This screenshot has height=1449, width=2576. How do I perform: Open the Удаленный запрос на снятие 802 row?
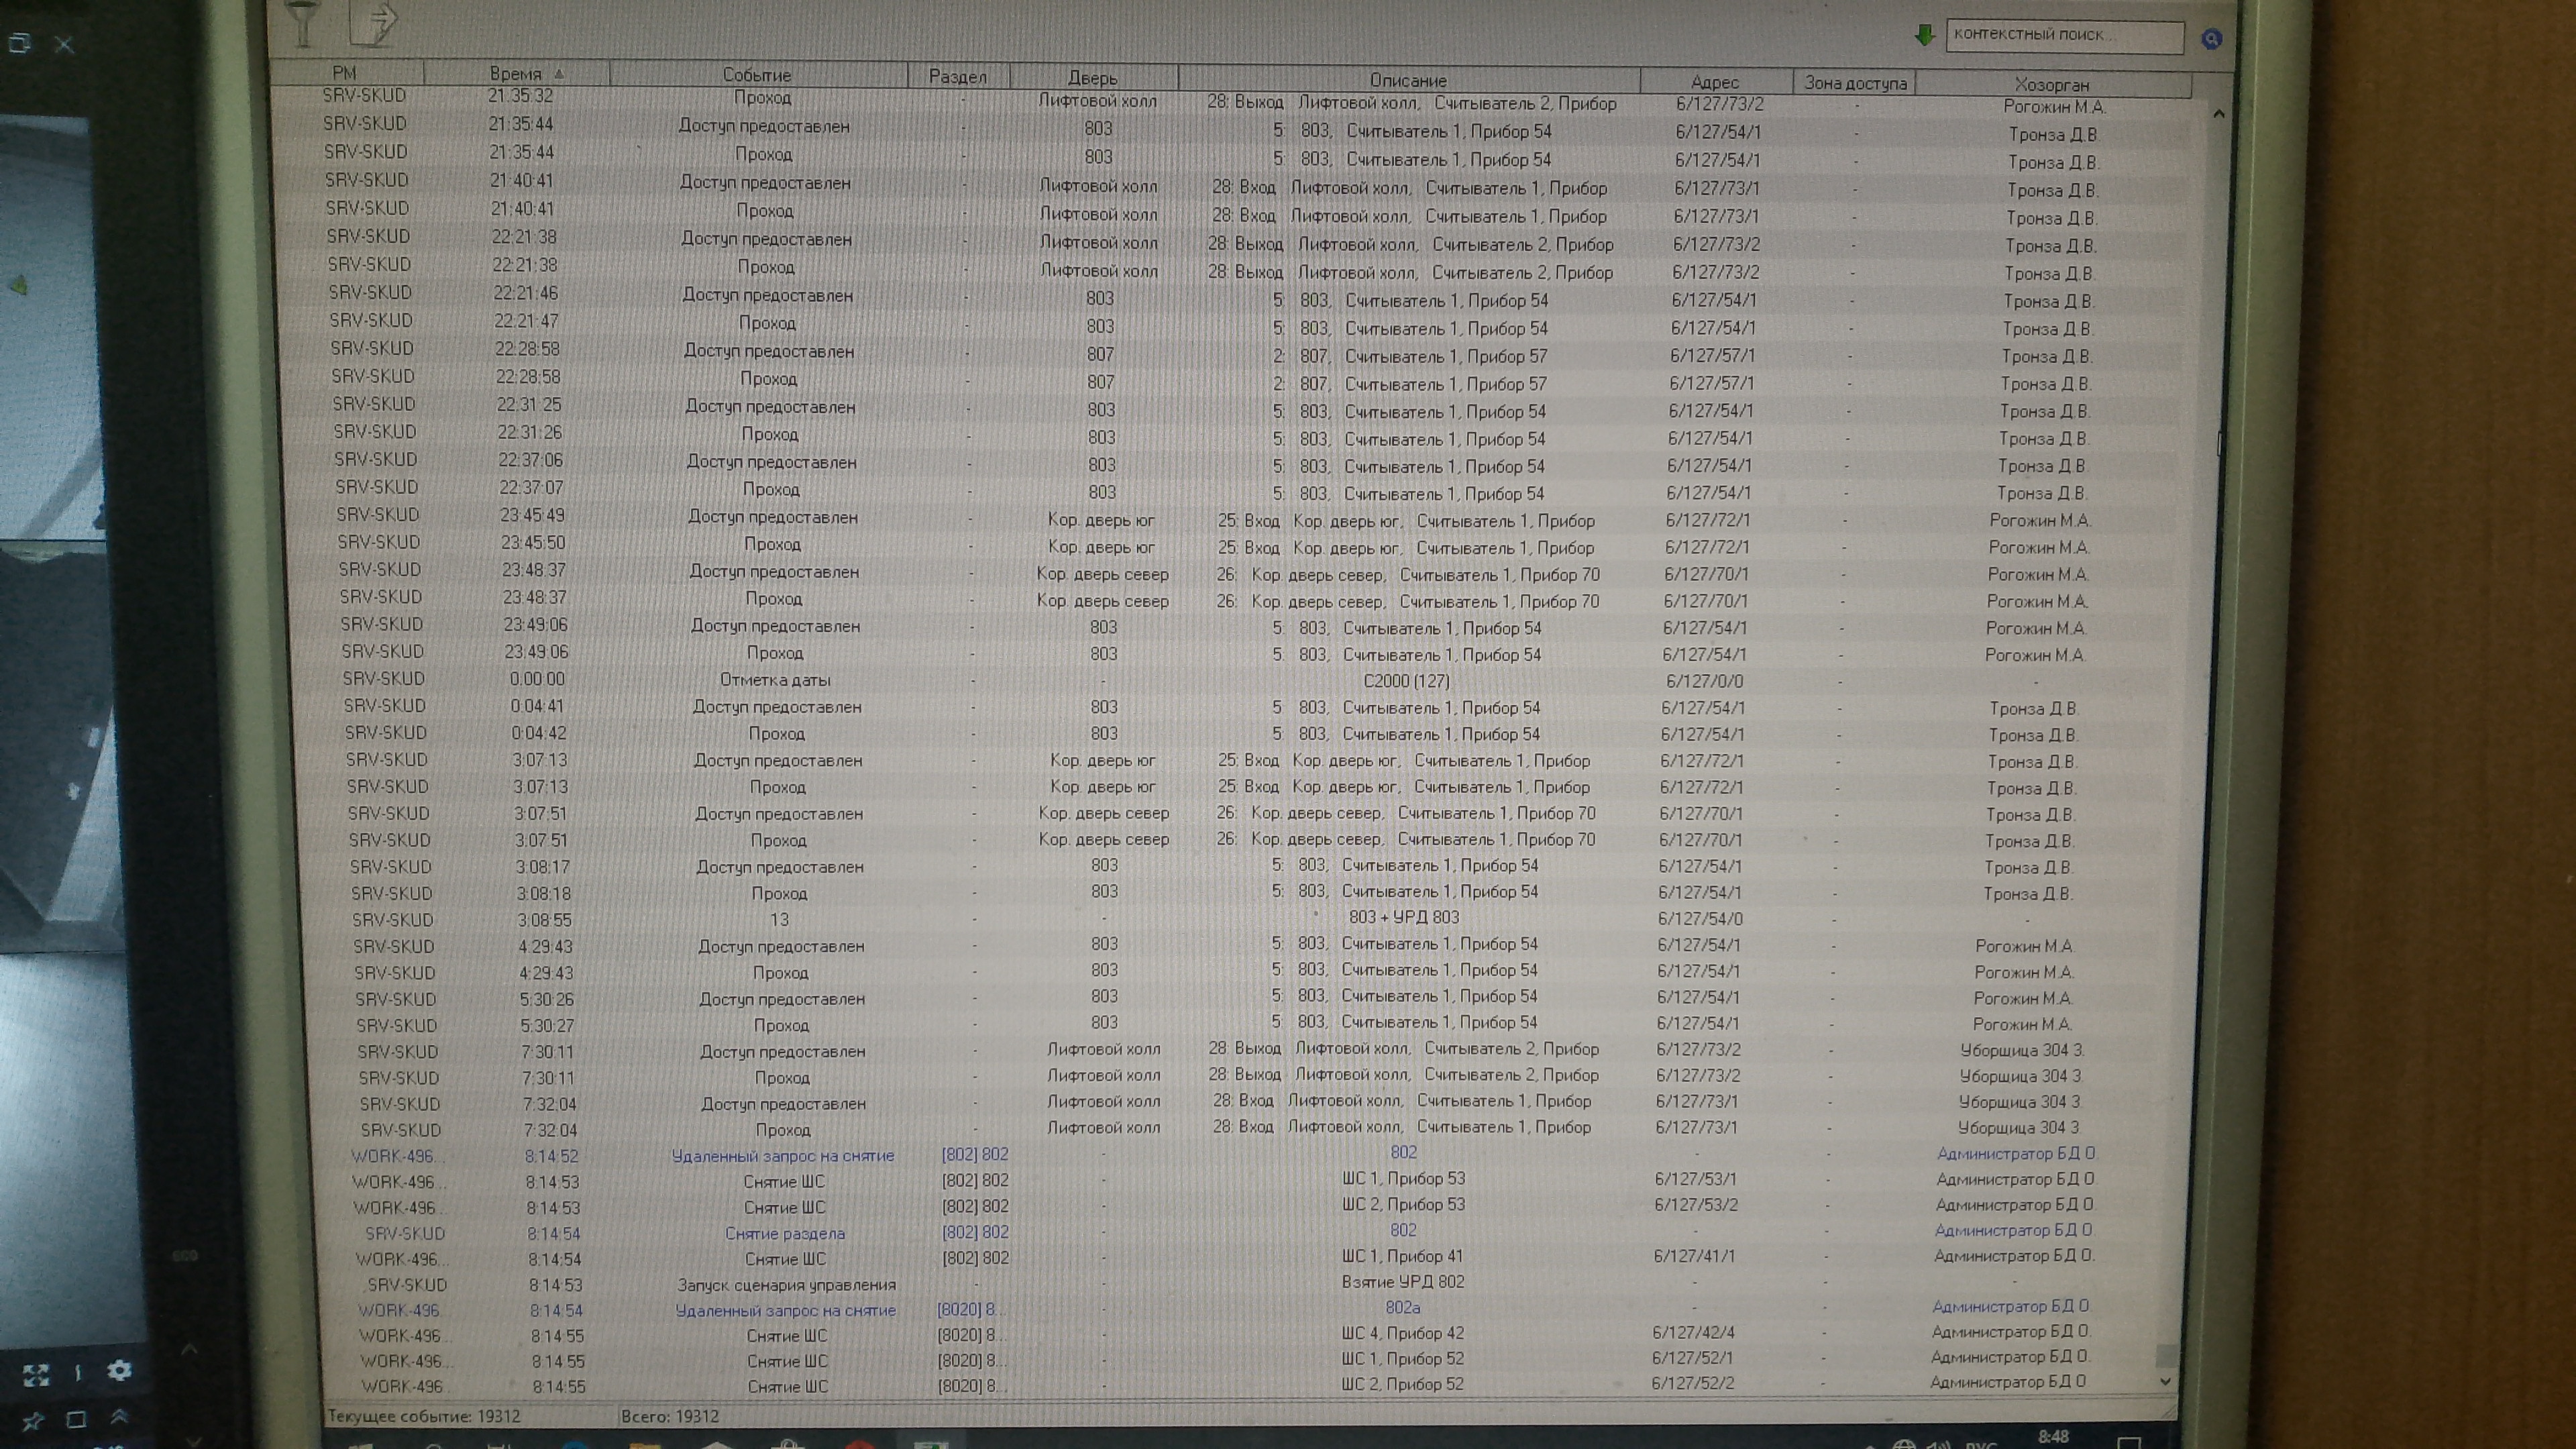tap(783, 1156)
